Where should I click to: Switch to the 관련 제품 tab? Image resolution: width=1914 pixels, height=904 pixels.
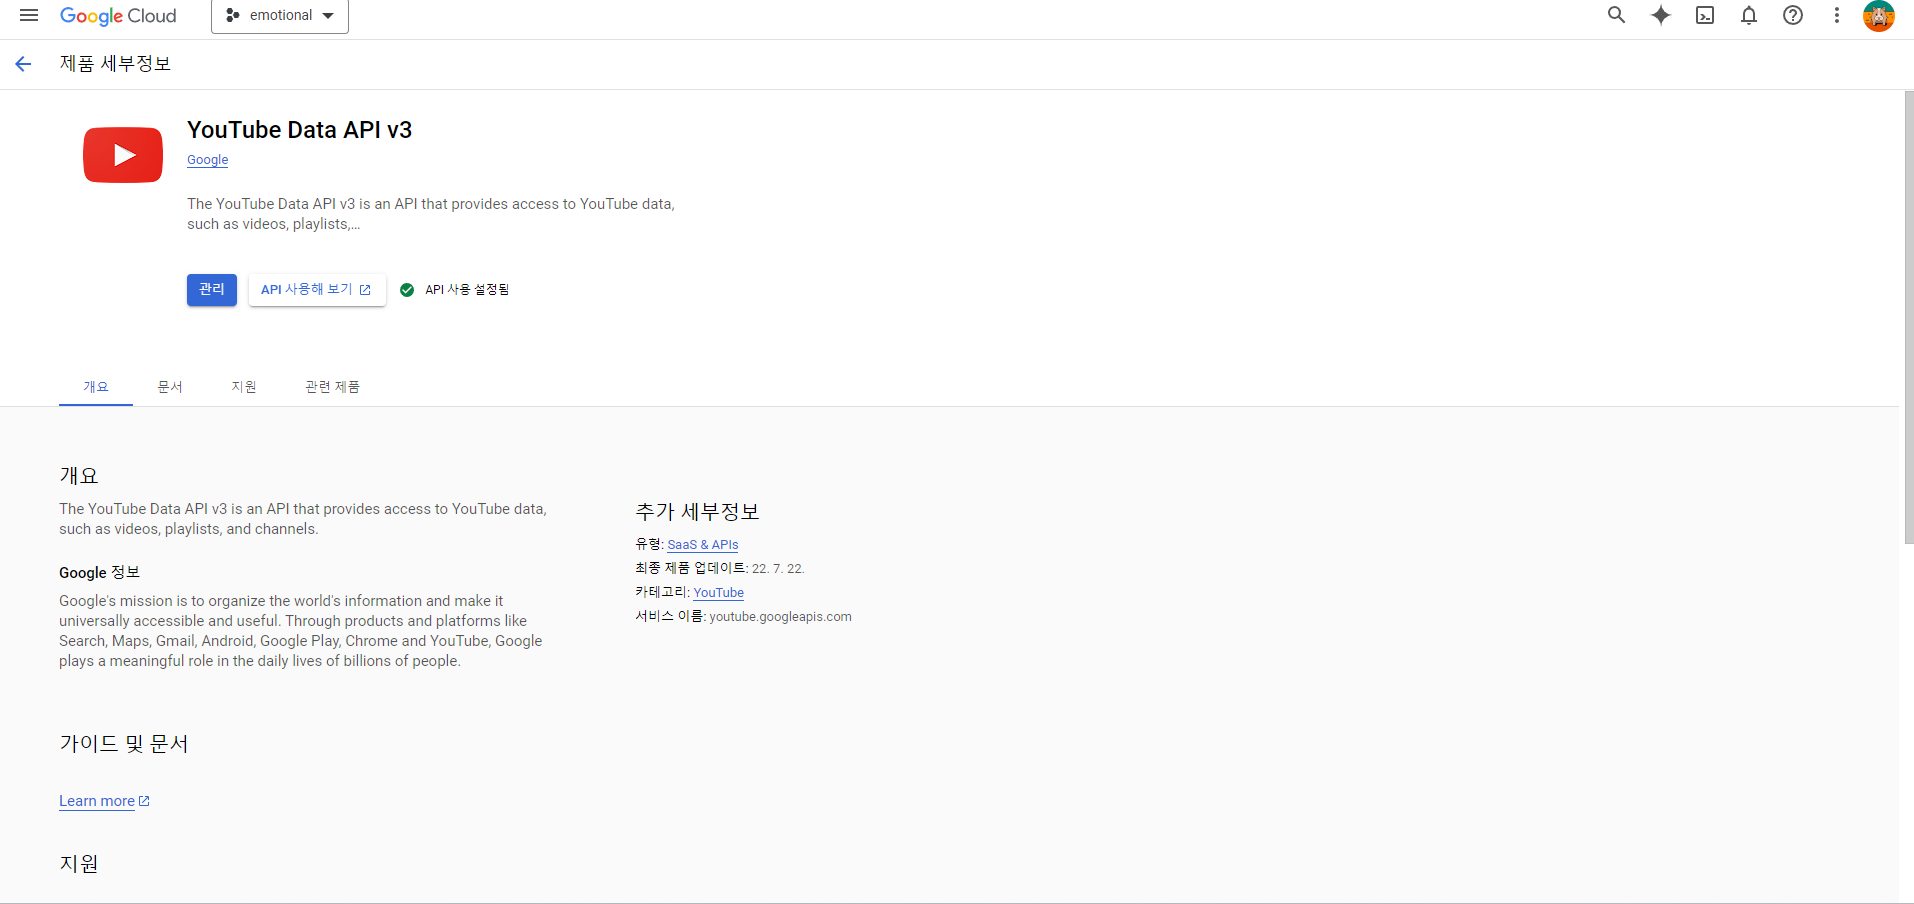click(333, 387)
